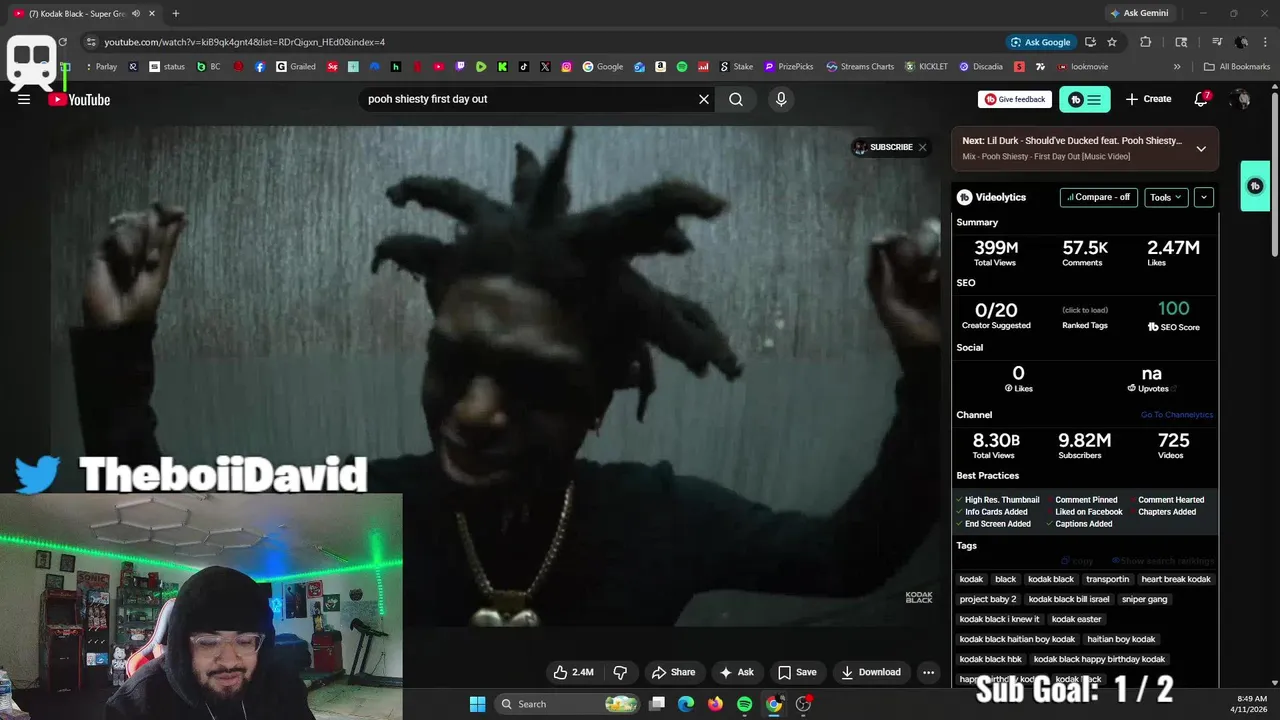Open the Parlay bookmark
Screen dimensions: 1280x720
[101, 67]
